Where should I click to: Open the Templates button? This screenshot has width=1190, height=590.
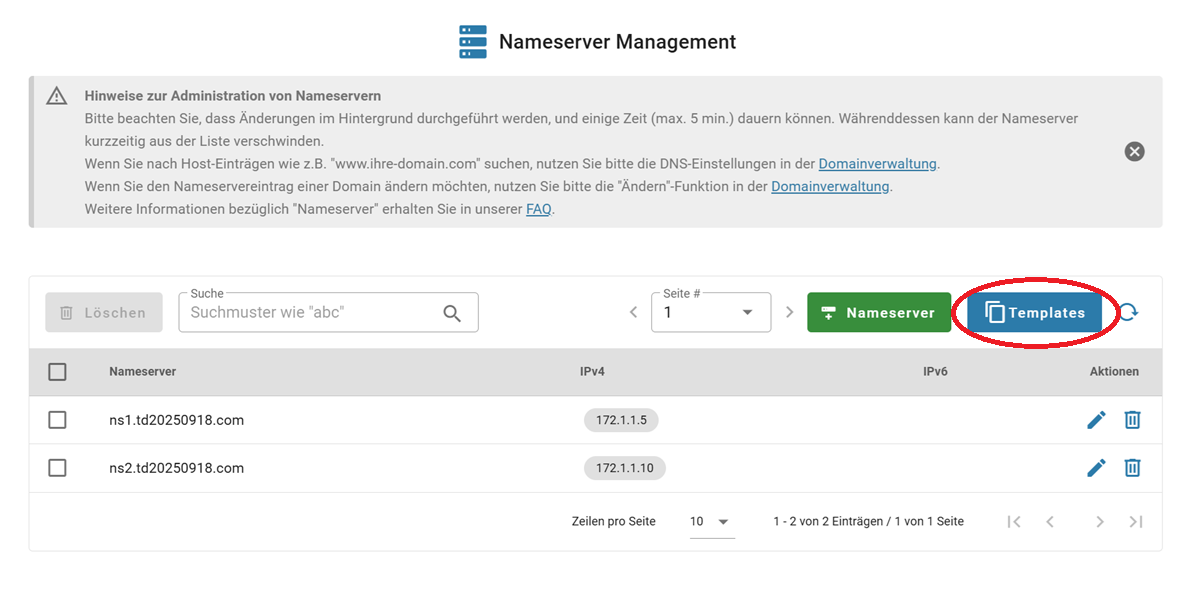(x=1034, y=313)
